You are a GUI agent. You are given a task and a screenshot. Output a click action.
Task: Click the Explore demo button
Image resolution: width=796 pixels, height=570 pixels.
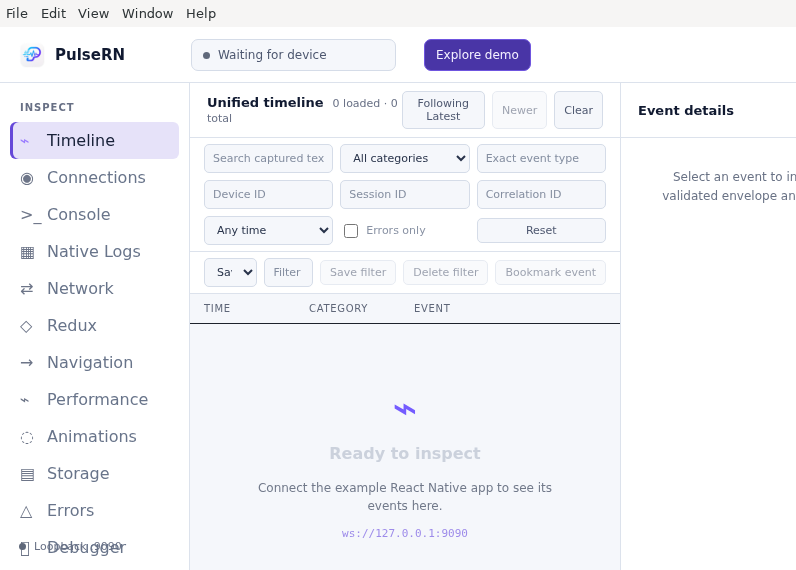(x=477, y=55)
